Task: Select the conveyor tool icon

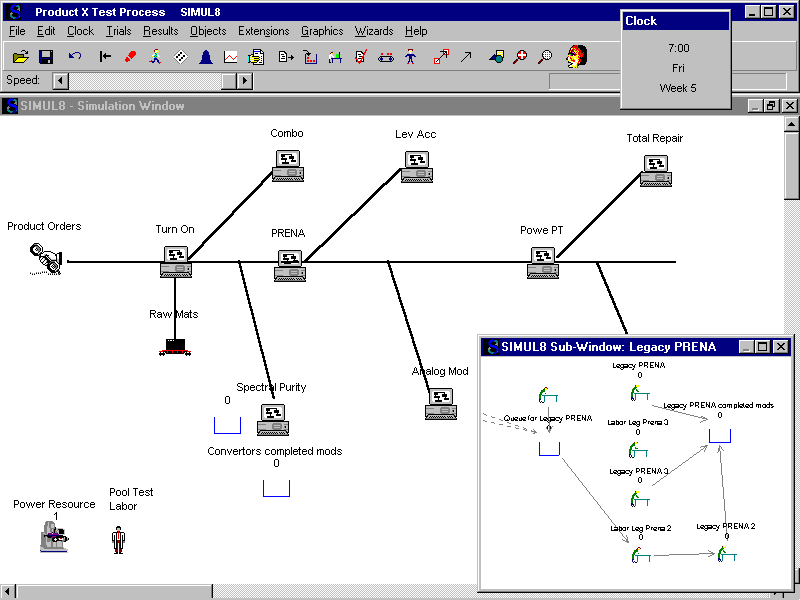Action: 386,57
